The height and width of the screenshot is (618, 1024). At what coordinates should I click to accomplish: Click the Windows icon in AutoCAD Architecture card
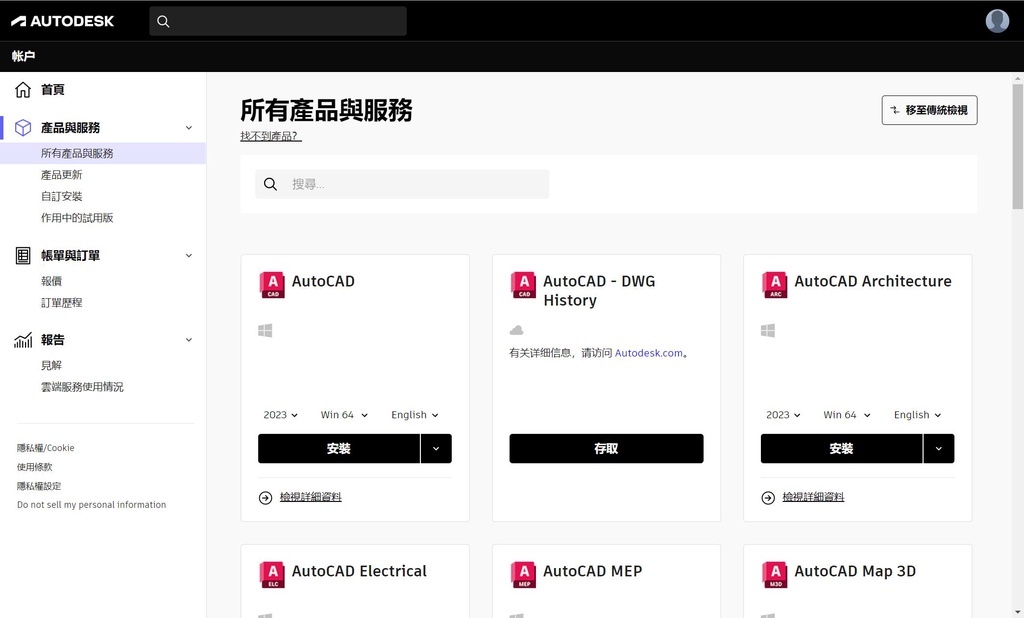768,331
